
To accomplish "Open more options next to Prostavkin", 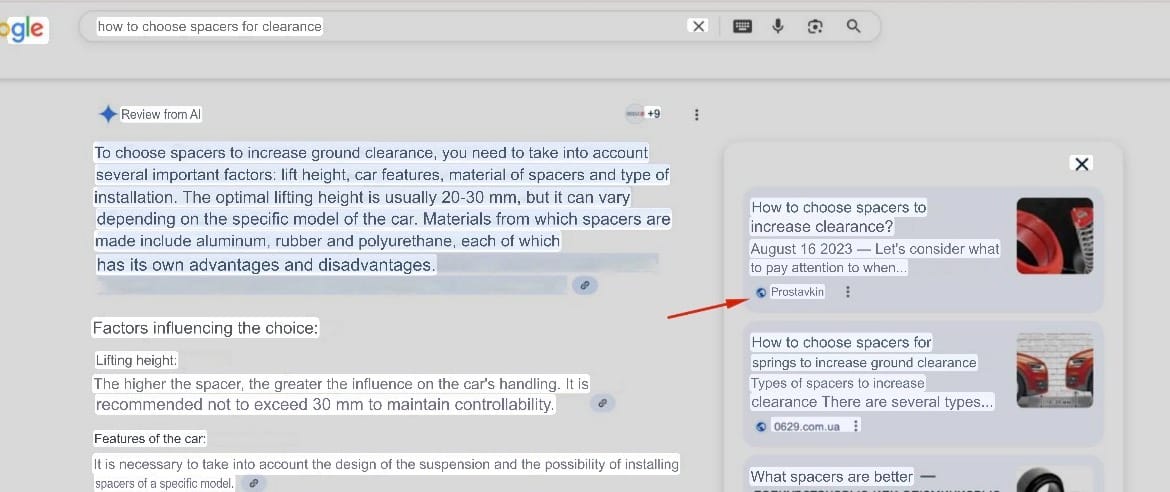I will click(848, 292).
